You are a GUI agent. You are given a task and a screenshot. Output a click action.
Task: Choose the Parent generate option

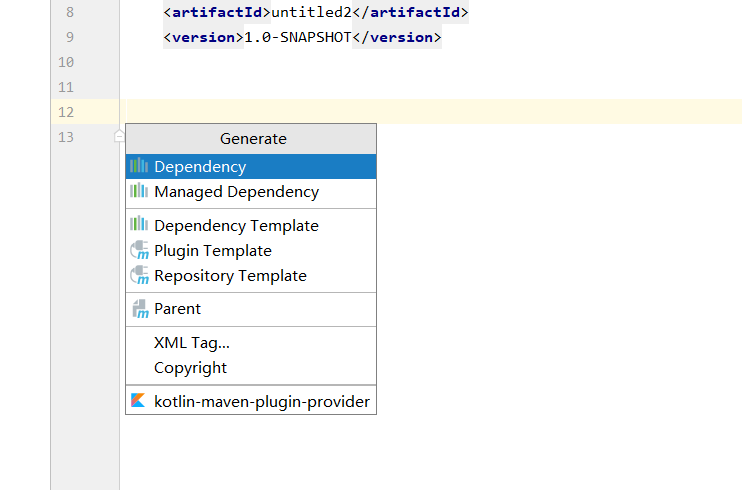[251, 309]
